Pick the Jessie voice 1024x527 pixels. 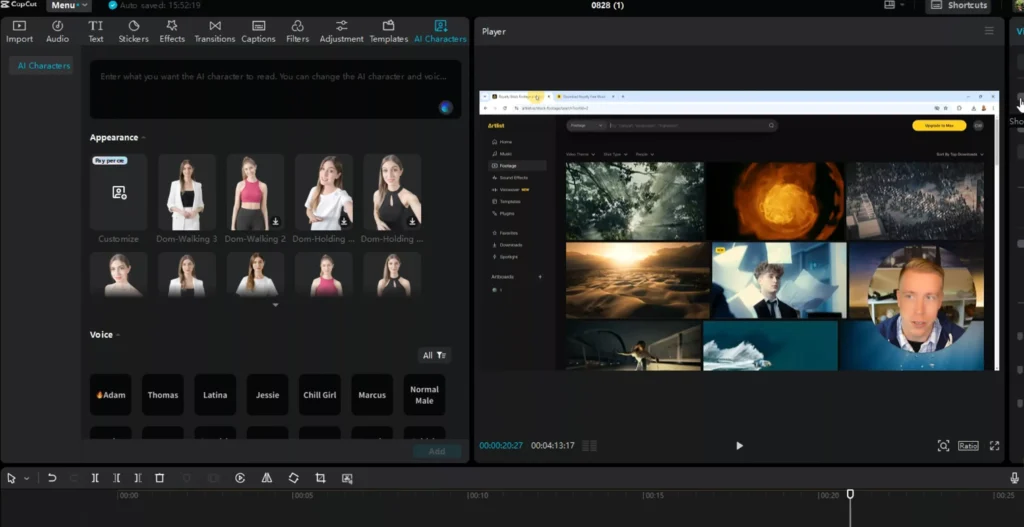click(267, 394)
